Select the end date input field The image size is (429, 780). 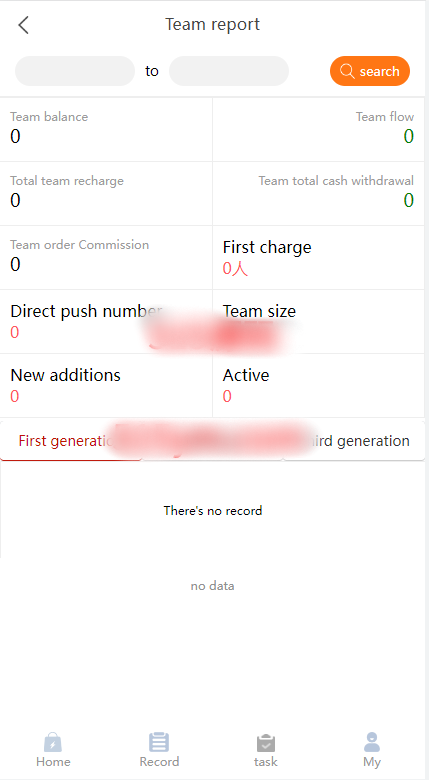(229, 71)
